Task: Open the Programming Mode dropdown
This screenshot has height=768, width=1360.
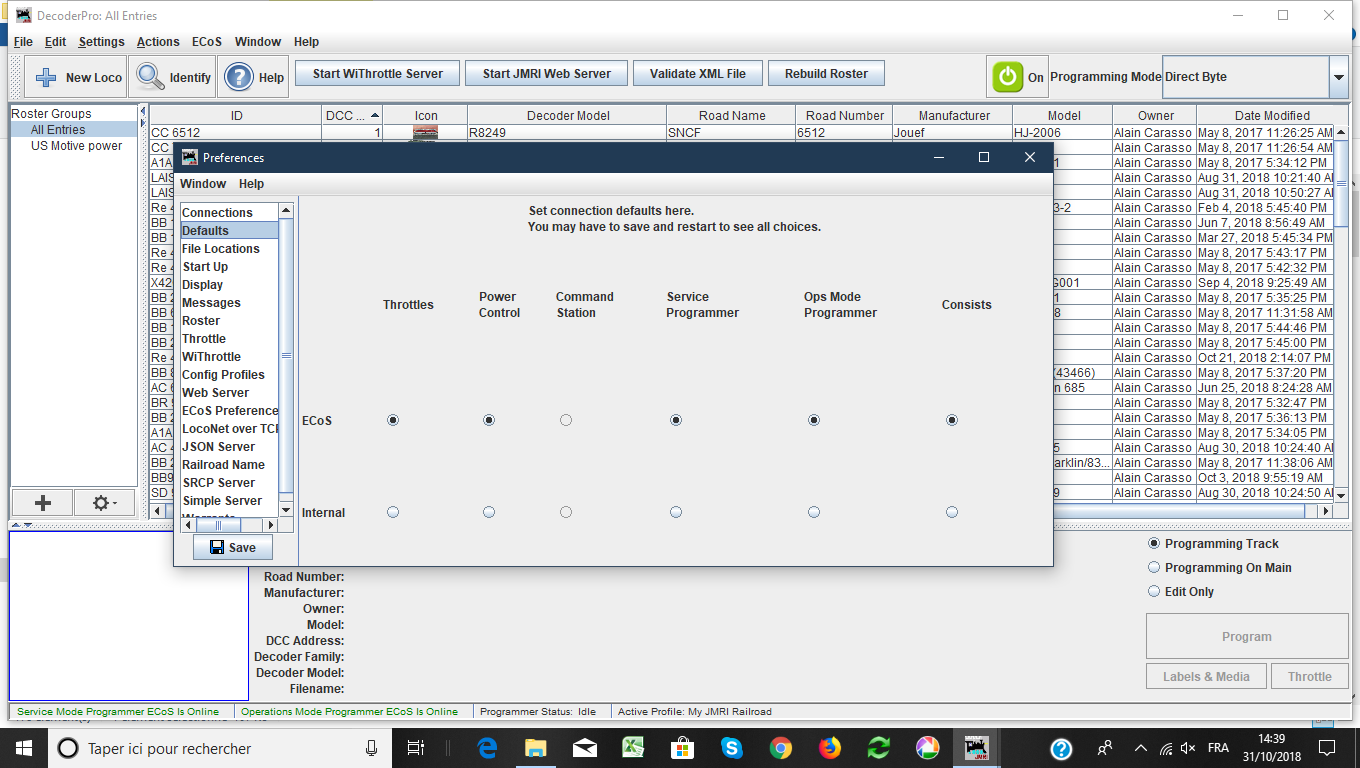Action: (x=1338, y=77)
